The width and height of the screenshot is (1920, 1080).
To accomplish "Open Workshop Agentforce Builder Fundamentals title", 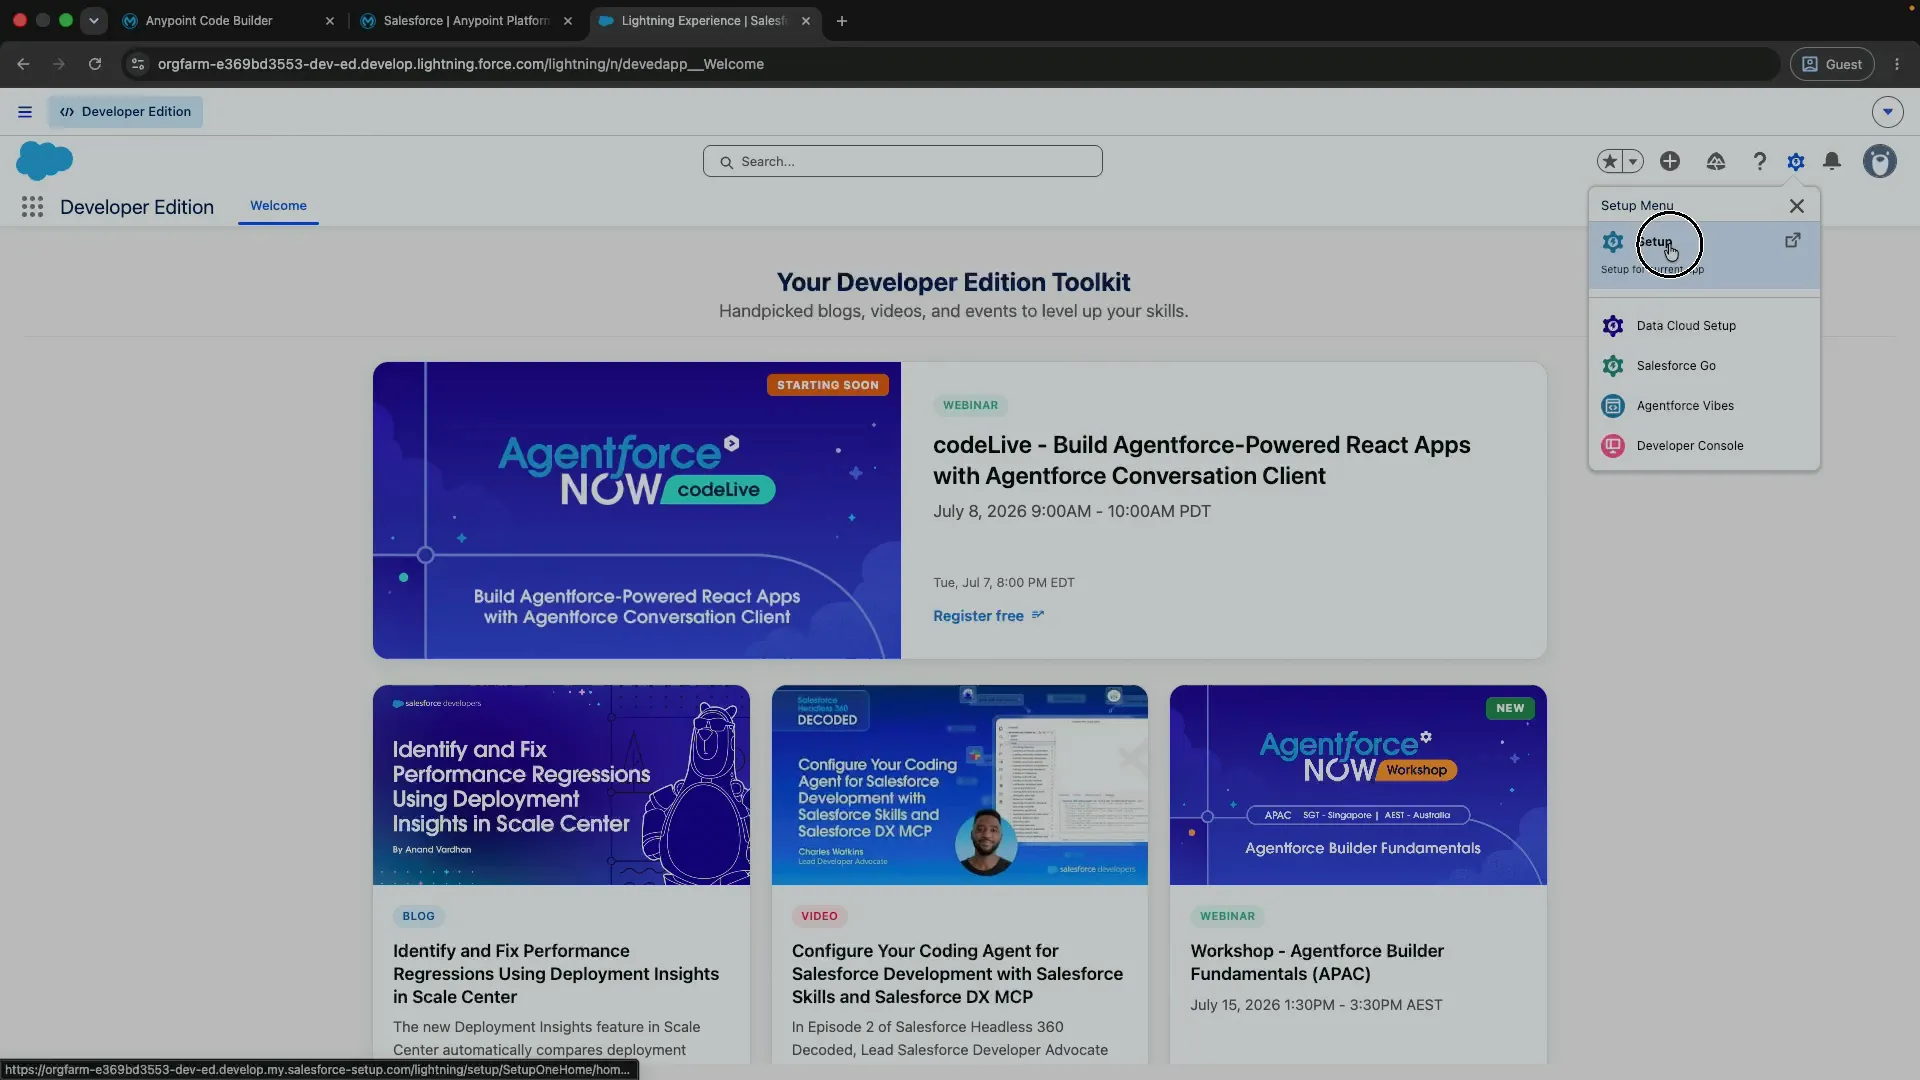I will tap(1317, 963).
